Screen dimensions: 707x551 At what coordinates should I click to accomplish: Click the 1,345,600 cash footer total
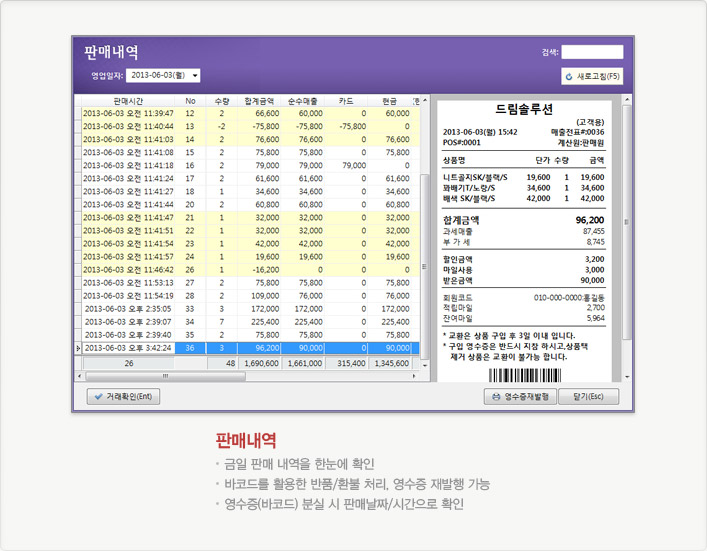(x=390, y=363)
